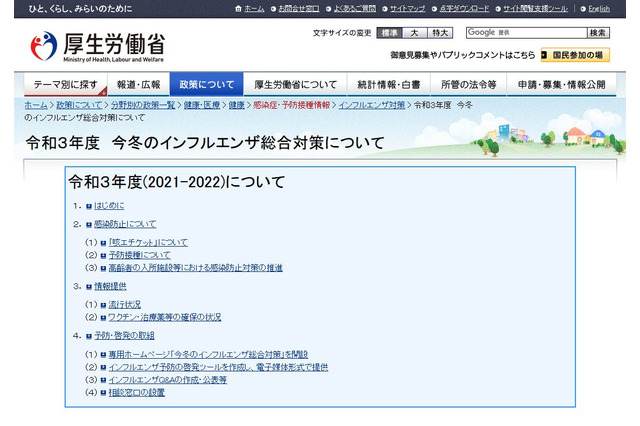Open ワクチン・治療薬等の確保の状況 link
The image size is (640, 426).
(164, 318)
